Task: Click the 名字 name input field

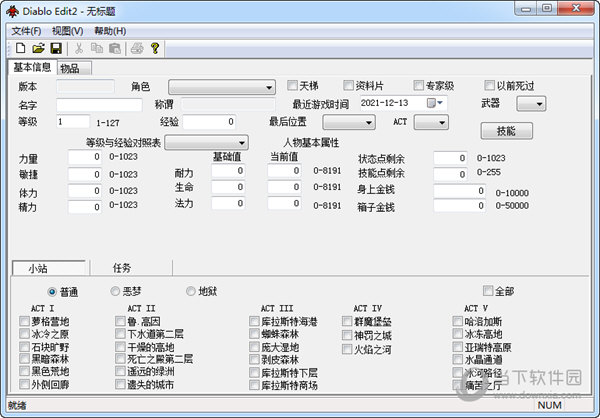Action: [85, 105]
